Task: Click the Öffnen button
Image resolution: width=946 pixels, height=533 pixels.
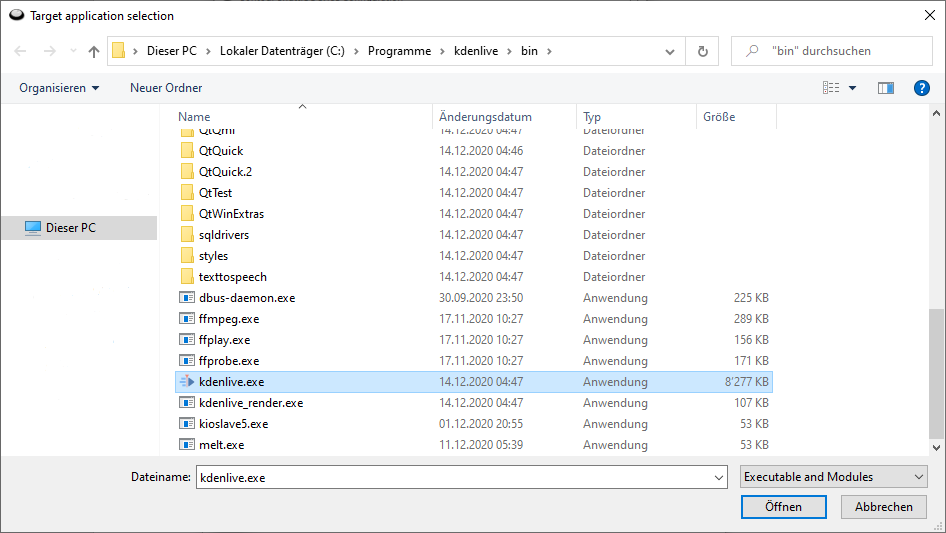Action: tap(783, 507)
